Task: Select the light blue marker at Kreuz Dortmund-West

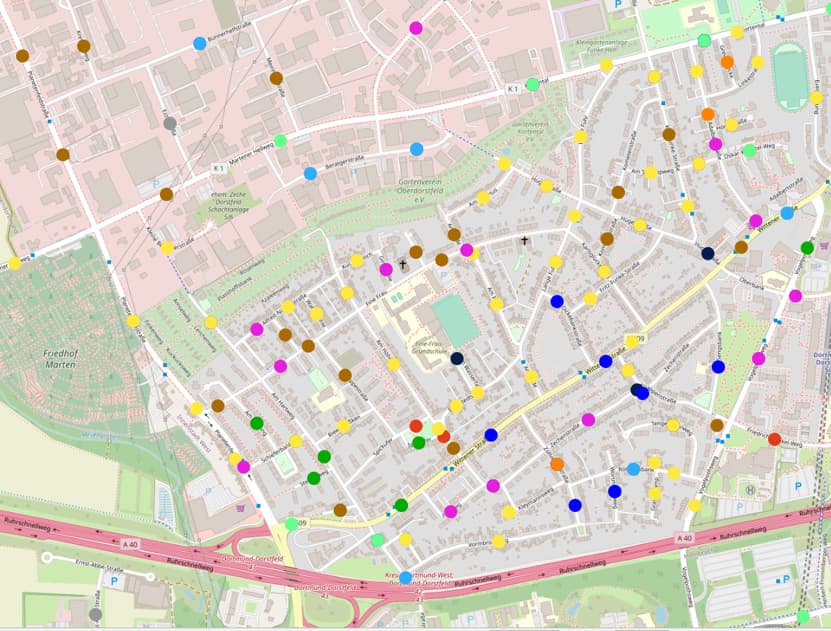Action: pyautogui.click(x=405, y=577)
